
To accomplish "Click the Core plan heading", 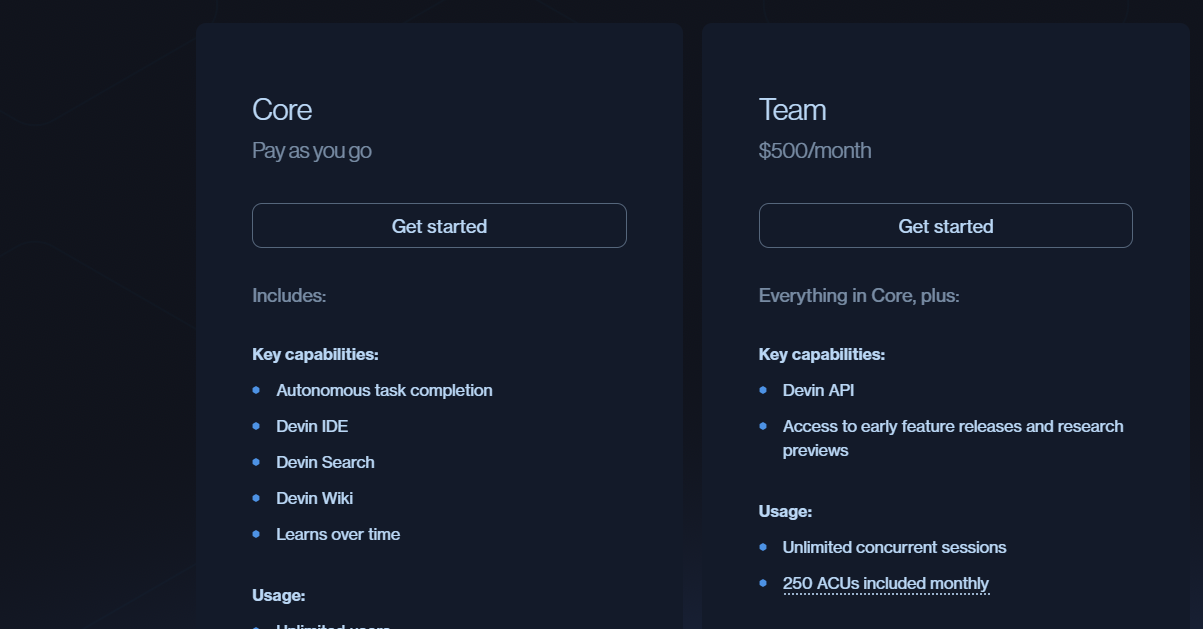I will [x=282, y=109].
